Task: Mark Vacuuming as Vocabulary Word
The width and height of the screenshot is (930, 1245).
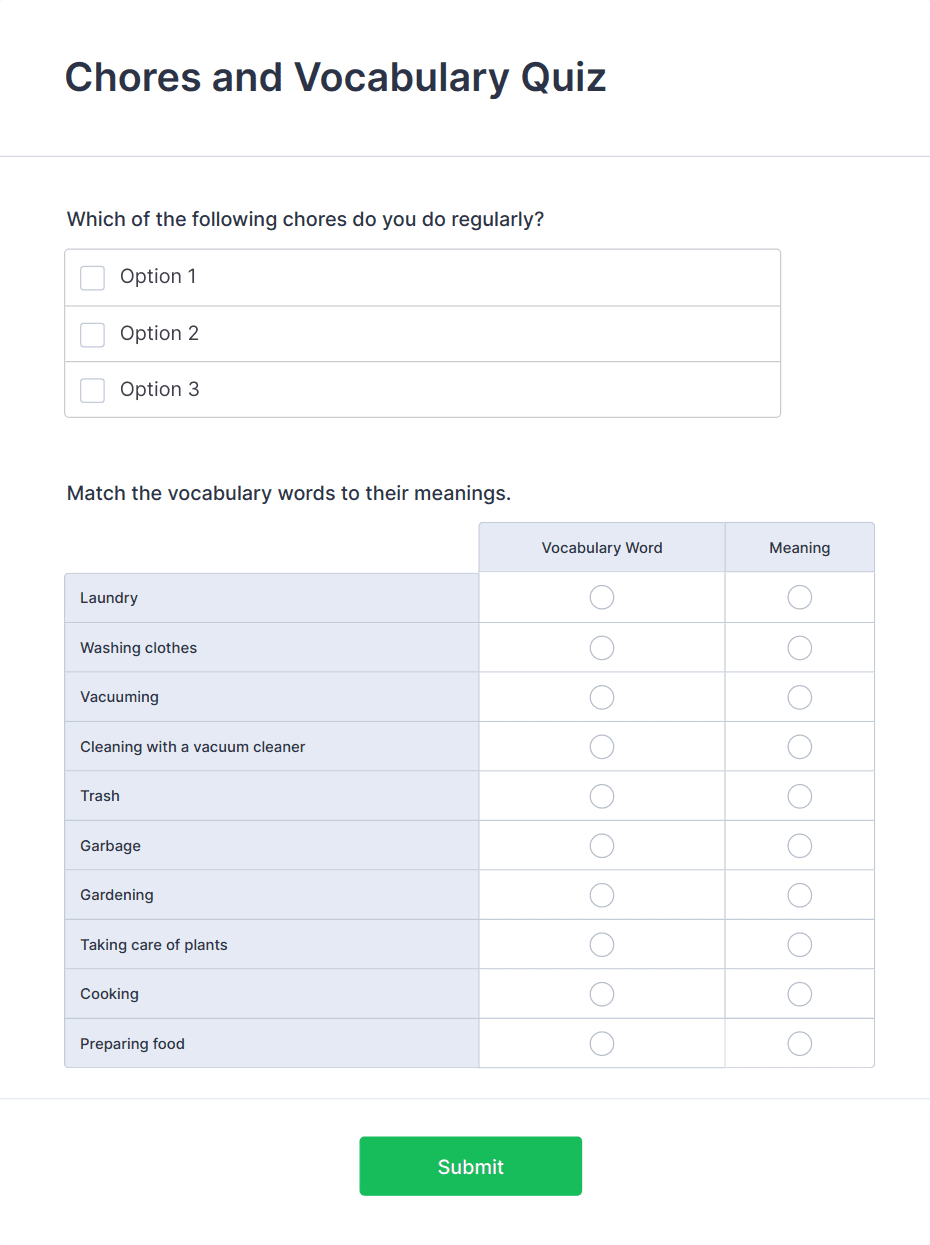Action: coord(602,697)
